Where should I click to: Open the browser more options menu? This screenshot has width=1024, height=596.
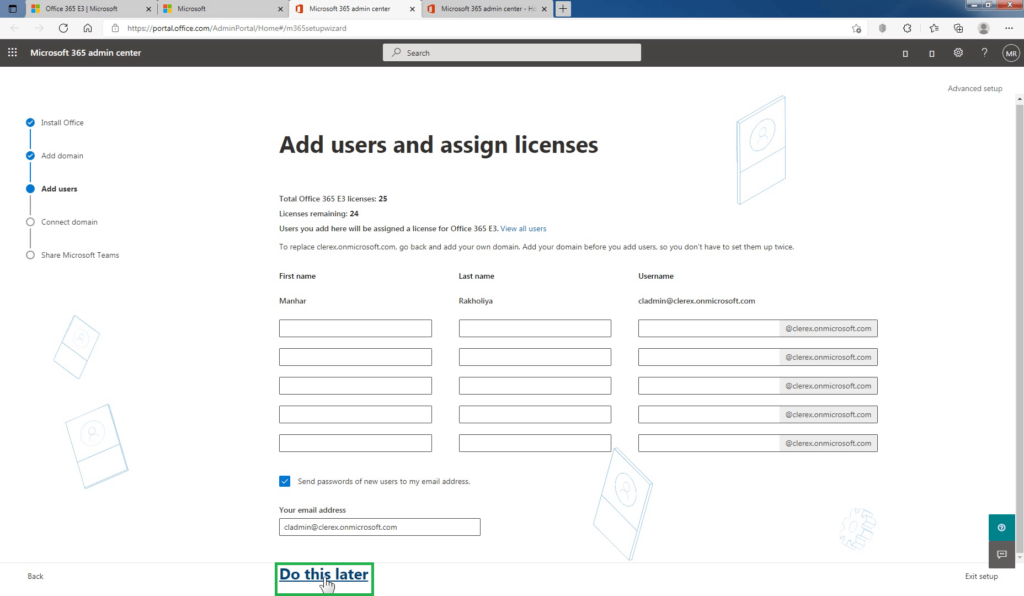tap(1009, 28)
